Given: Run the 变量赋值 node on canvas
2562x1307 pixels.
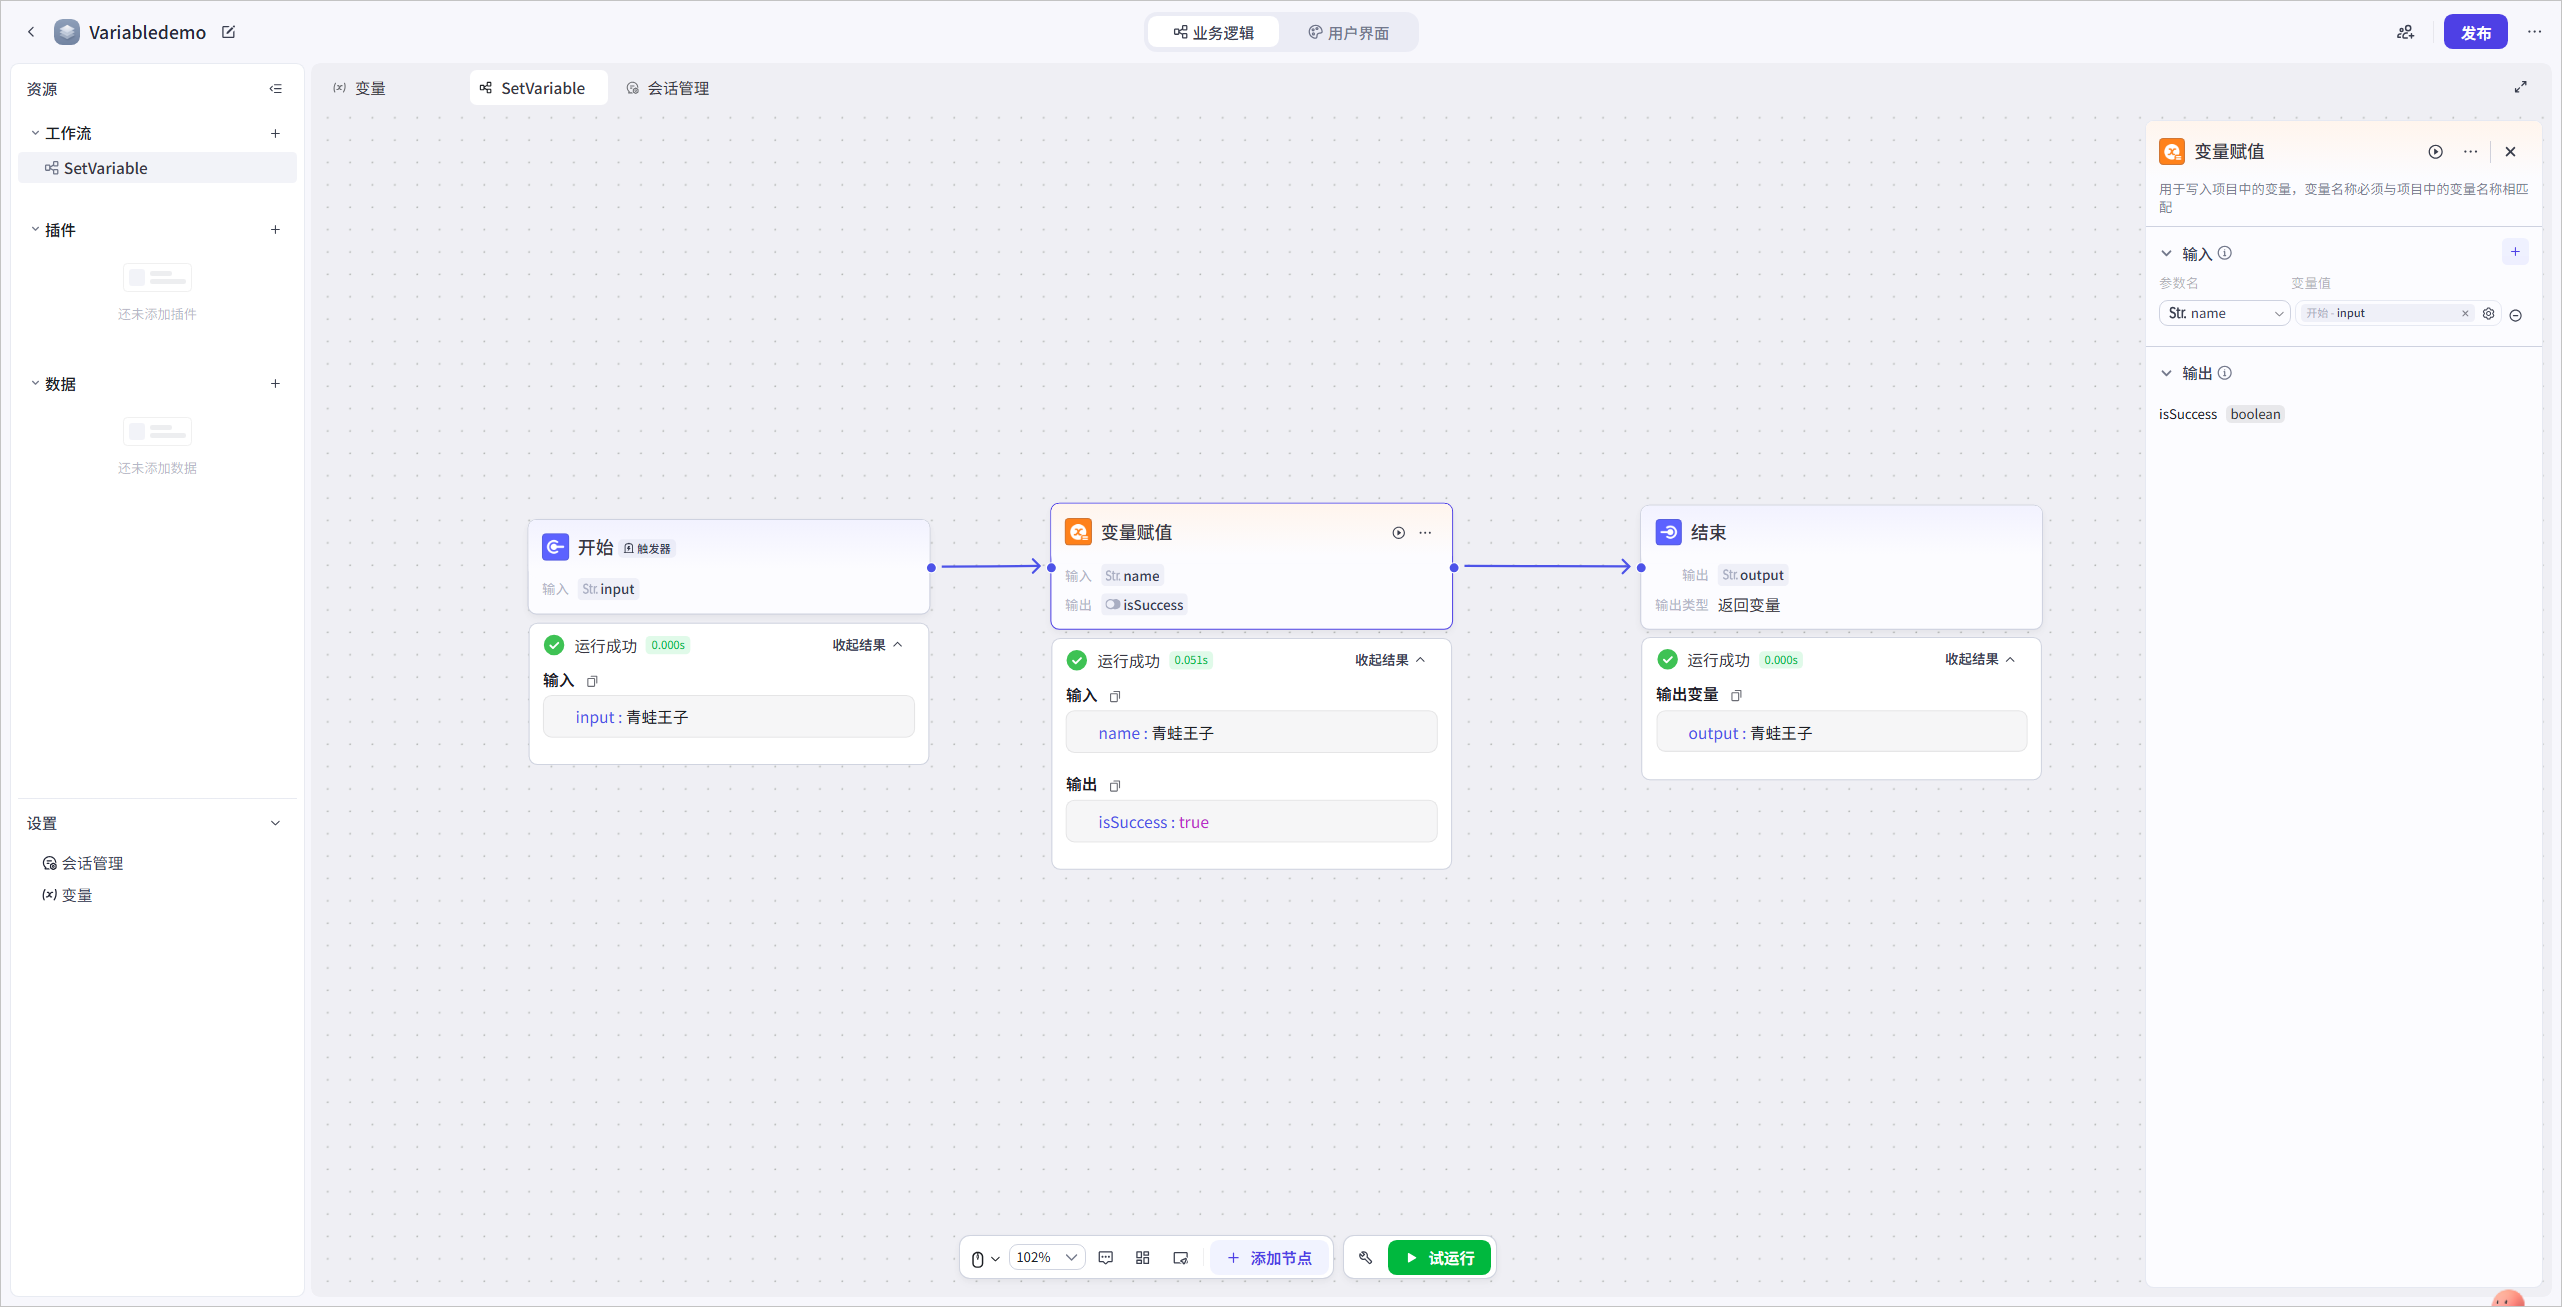Looking at the screenshot, I should click(x=1398, y=533).
